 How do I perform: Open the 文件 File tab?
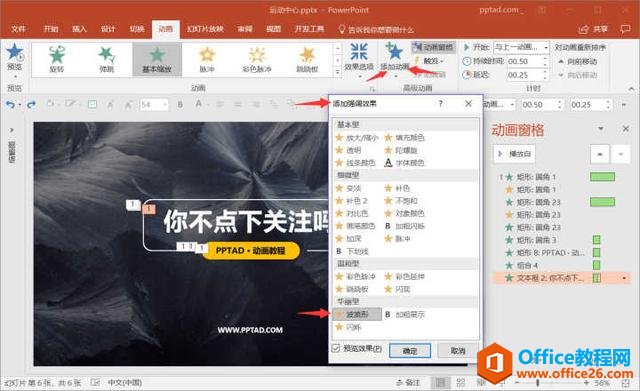coord(18,29)
